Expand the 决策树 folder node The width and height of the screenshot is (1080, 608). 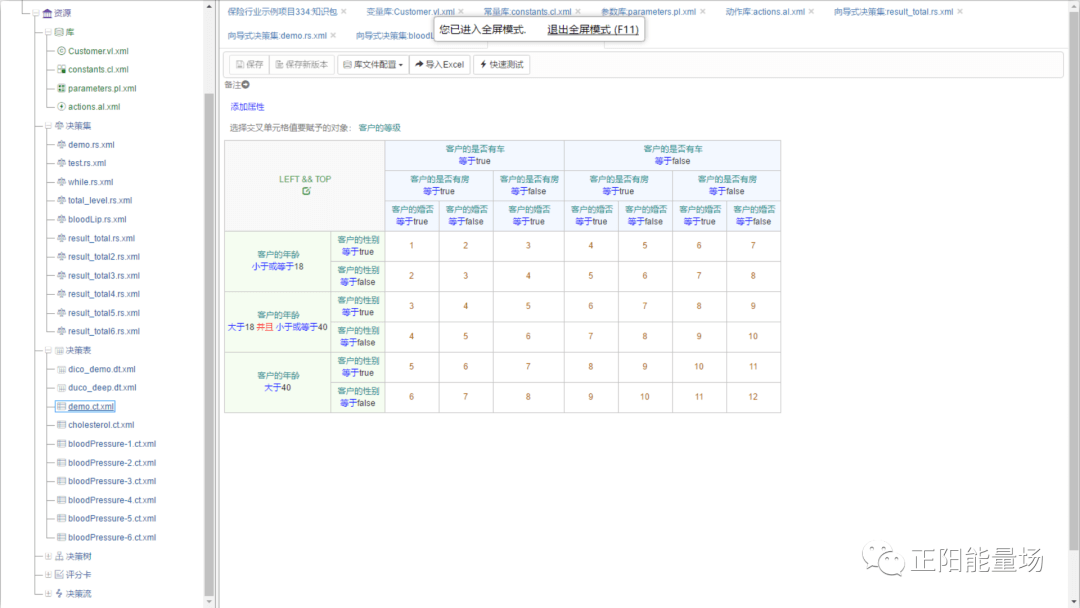point(48,556)
